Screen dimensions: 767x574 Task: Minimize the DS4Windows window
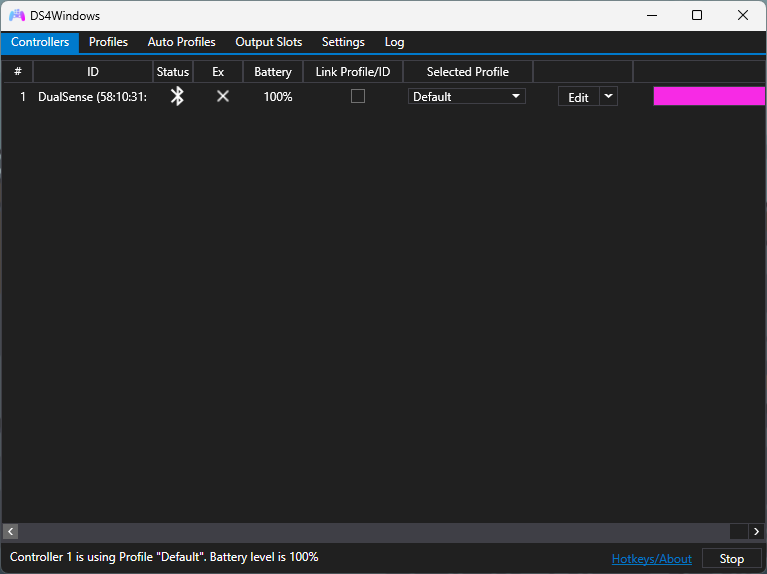(x=651, y=15)
